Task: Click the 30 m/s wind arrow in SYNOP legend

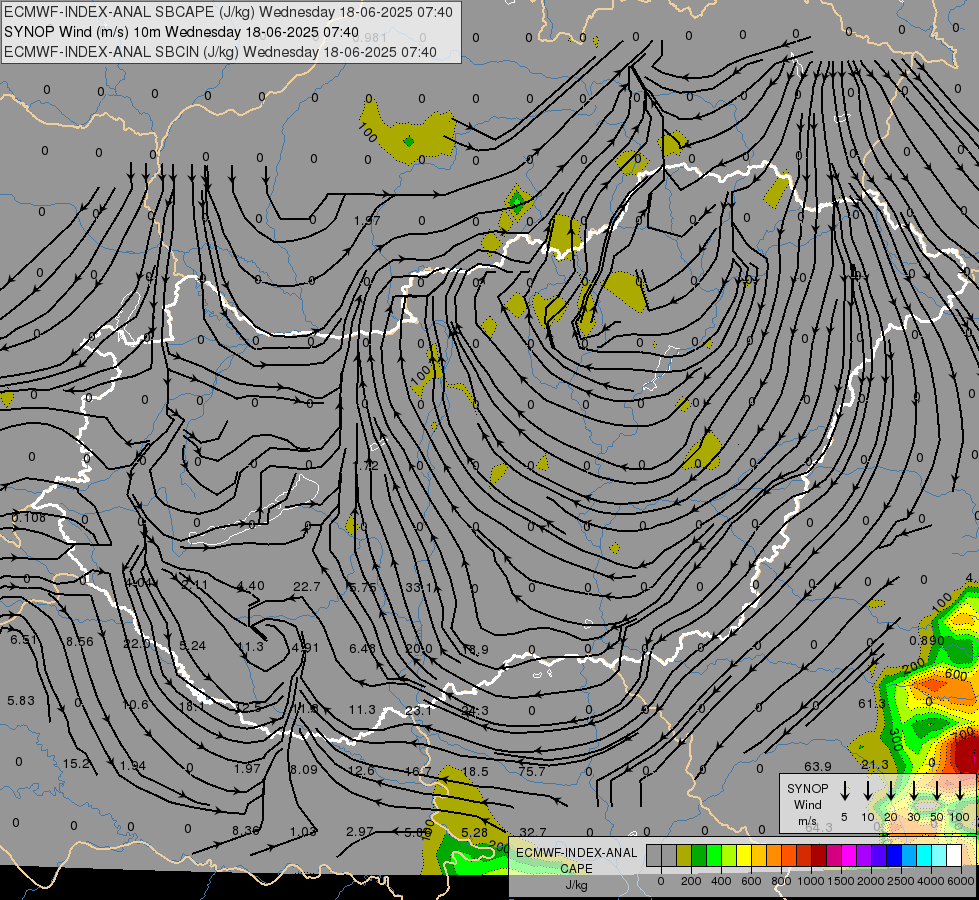Action: [914, 791]
